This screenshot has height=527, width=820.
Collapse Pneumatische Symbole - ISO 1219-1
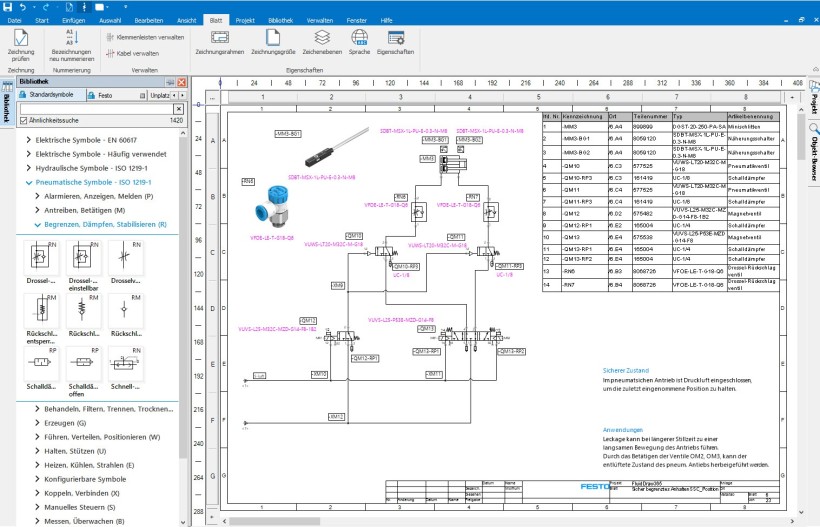29,182
